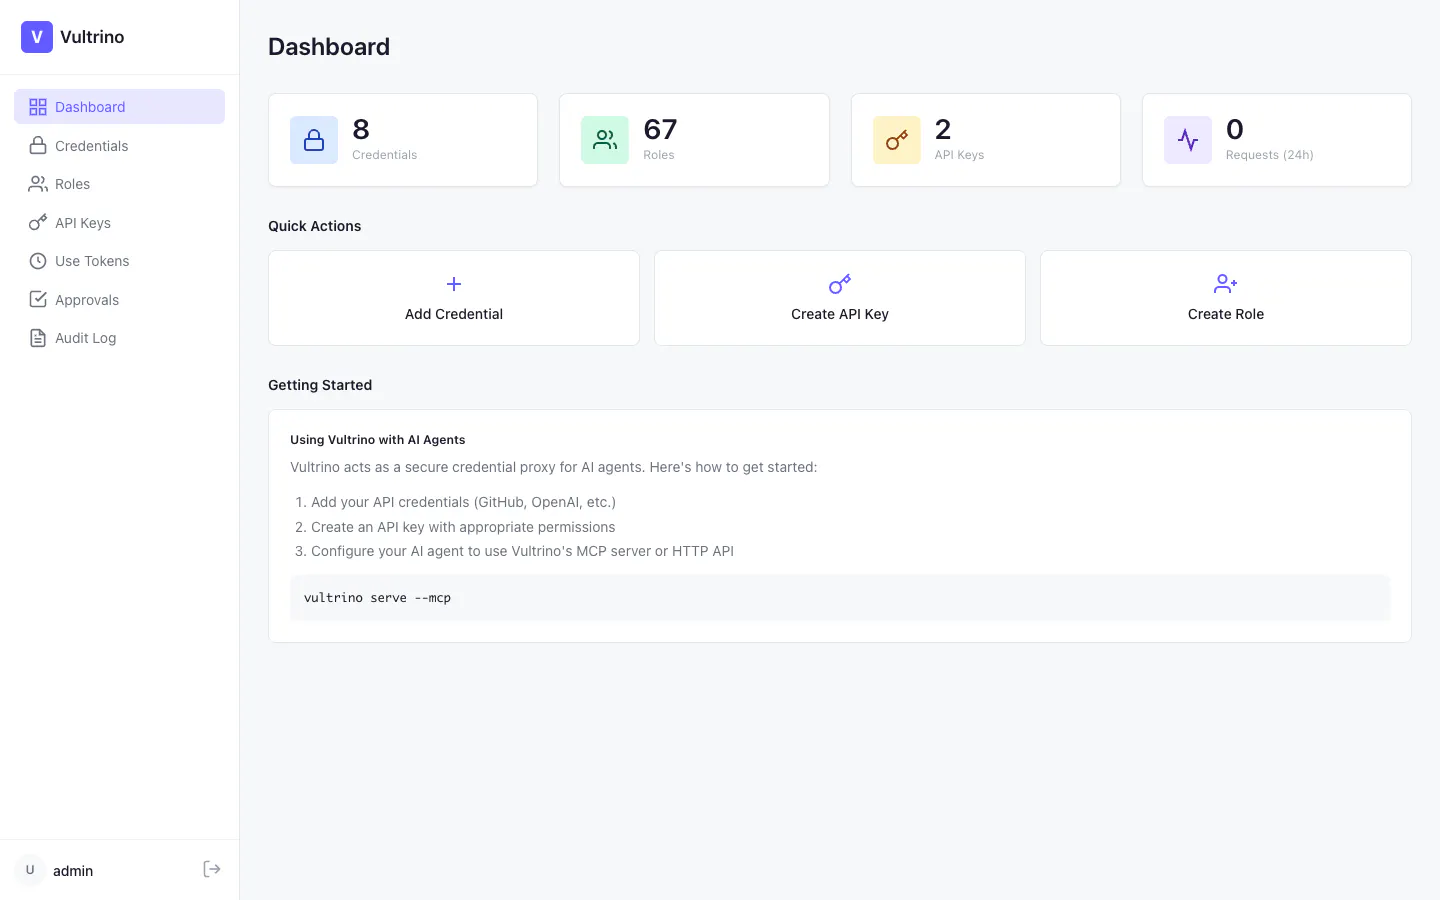Click the credentials count 8
This screenshot has width=1440, height=900.
click(361, 129)
